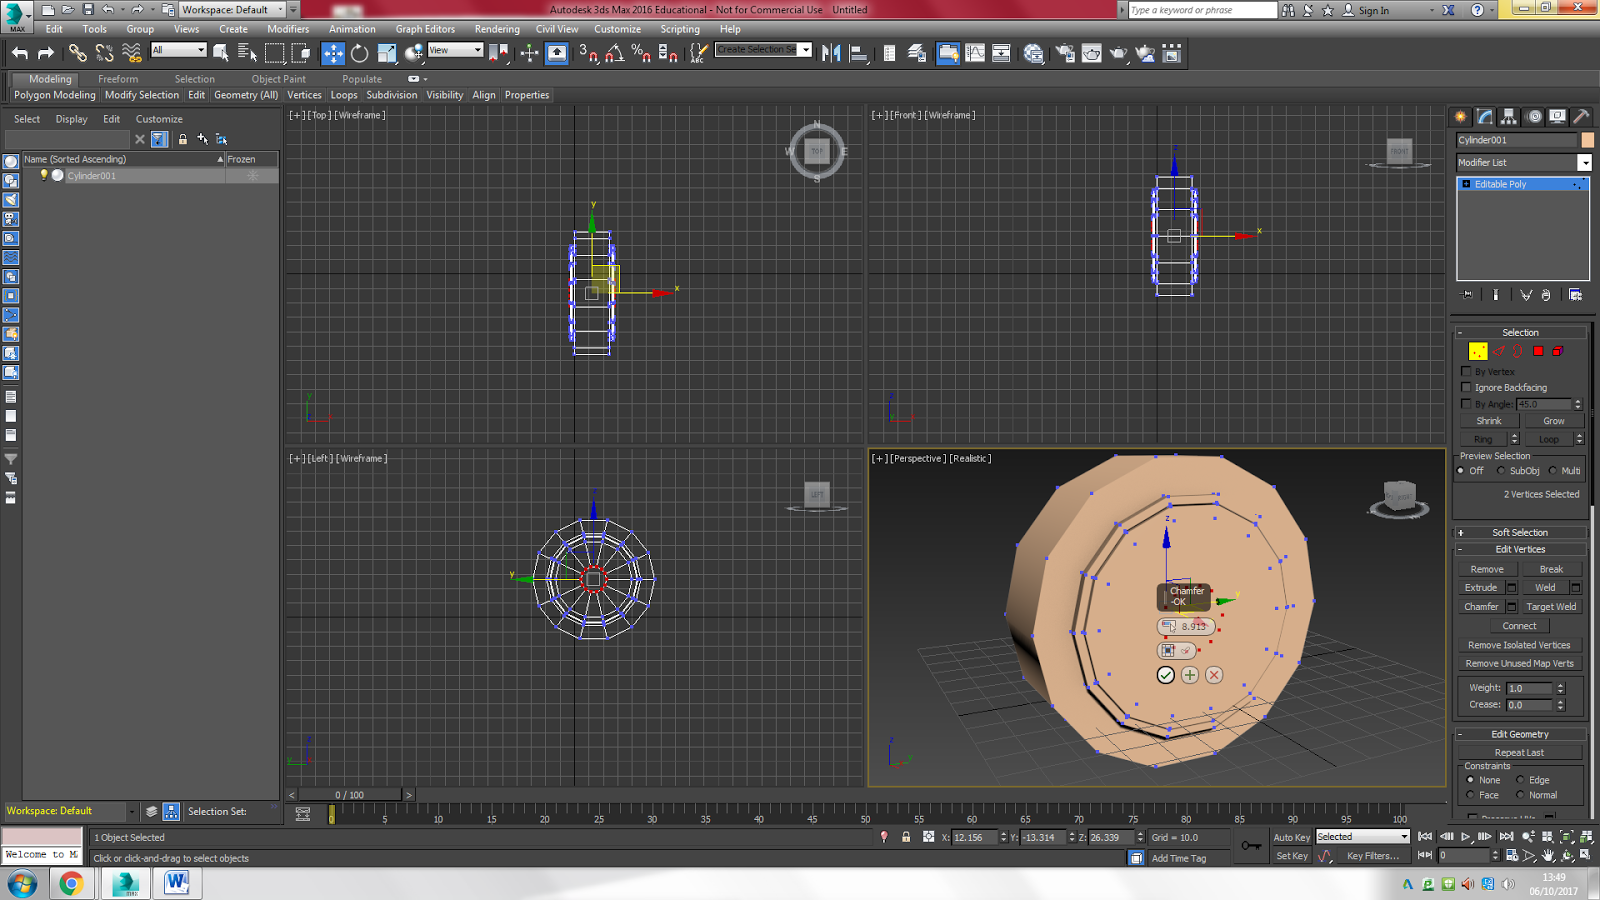Open the Utilities command panel tab

point(1581,117)
